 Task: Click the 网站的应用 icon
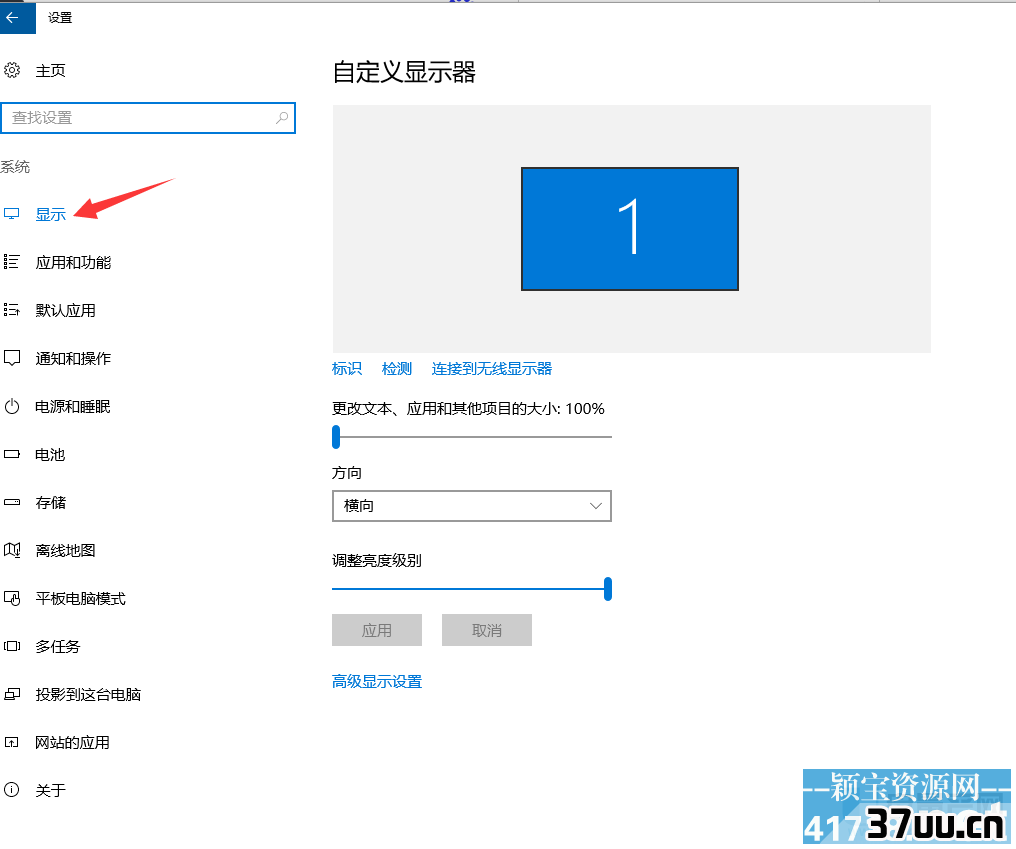tap(12, 742)
